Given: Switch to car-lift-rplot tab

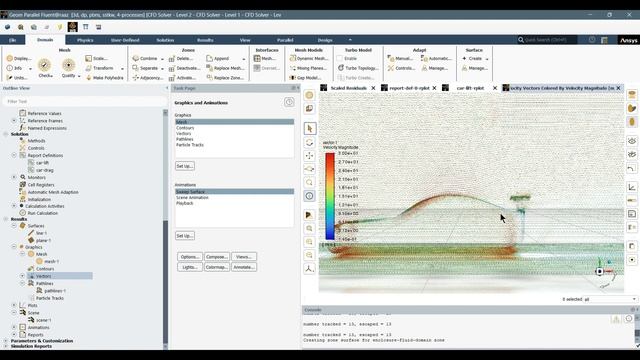Looking at the screenshot, I should point(470,88).
